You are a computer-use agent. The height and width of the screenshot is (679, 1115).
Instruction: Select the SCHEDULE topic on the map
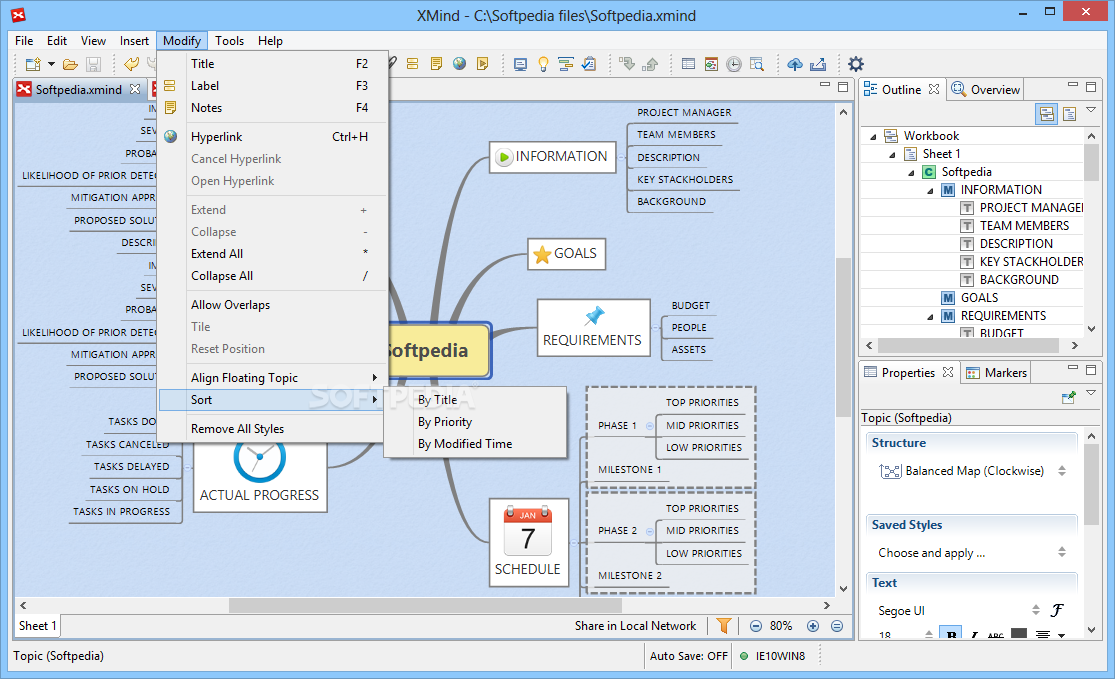click(x=528, y=542)
